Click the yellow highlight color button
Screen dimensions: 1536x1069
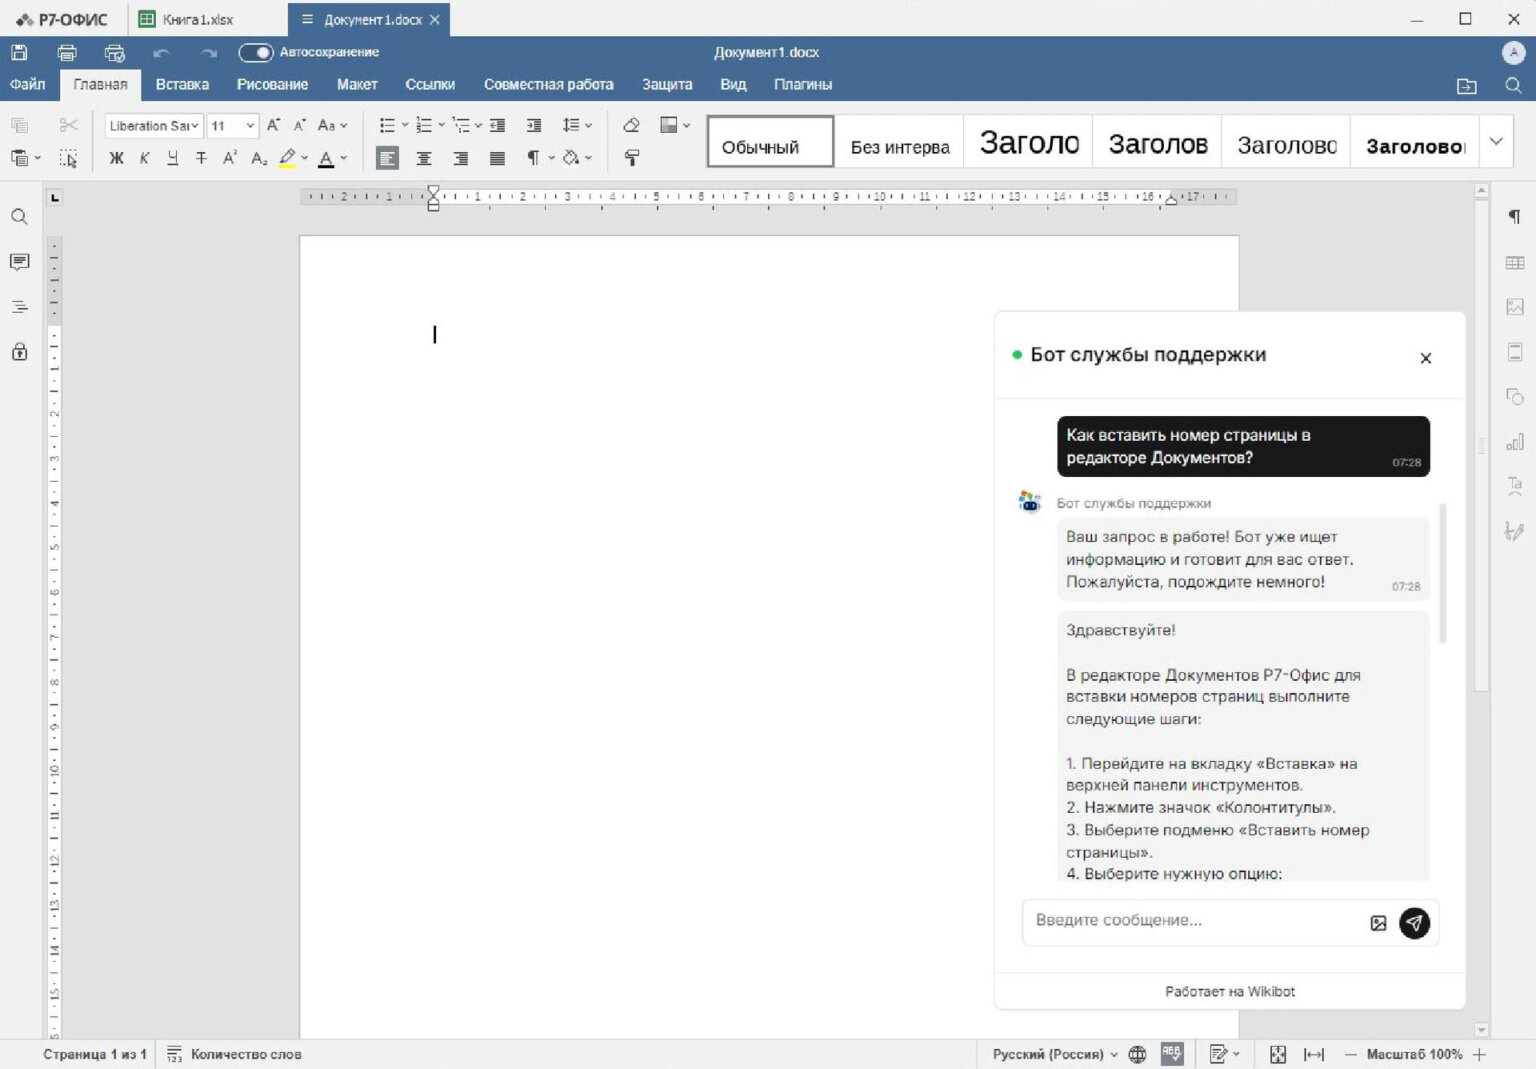287,158
